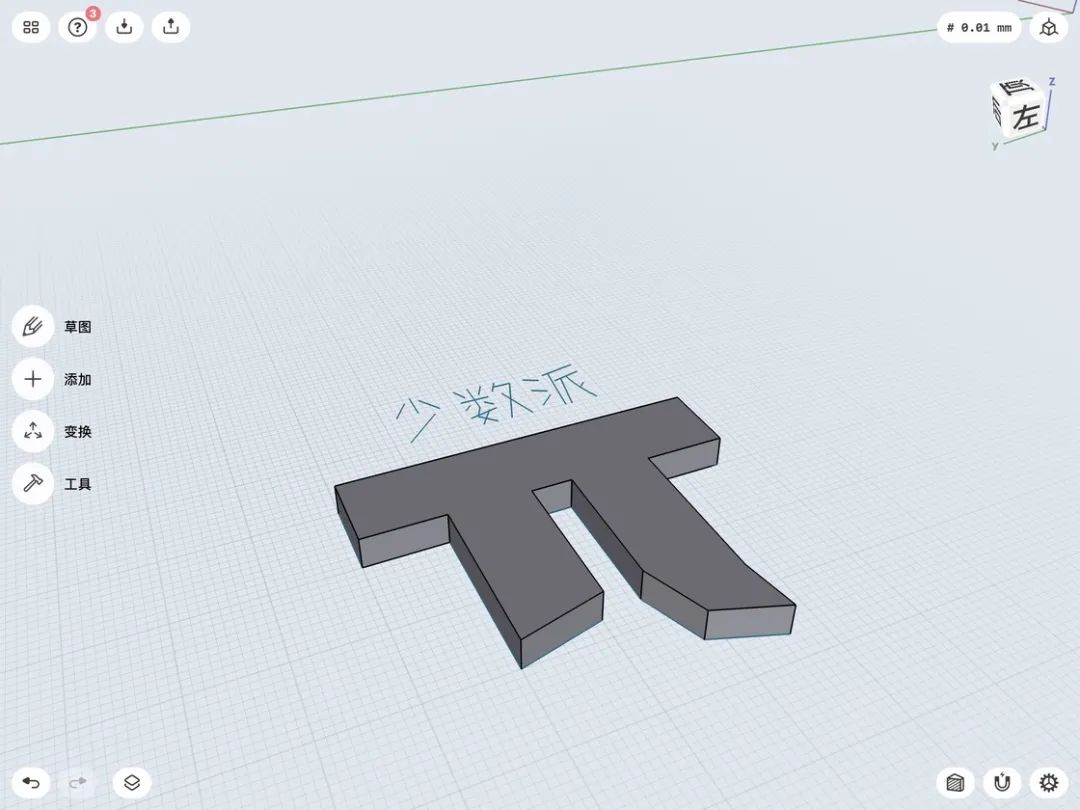Toggle perspective view cube icon

point(1048,28)
